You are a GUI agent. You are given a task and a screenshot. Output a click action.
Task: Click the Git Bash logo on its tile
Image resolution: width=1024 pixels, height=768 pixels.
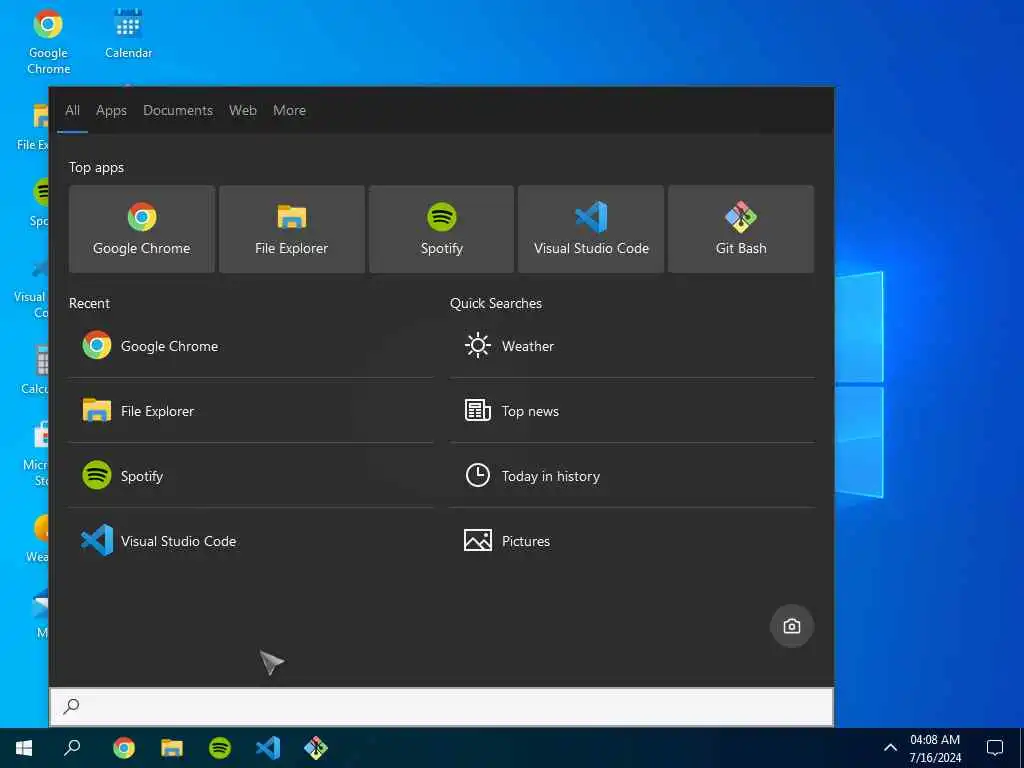coord(741,217)
